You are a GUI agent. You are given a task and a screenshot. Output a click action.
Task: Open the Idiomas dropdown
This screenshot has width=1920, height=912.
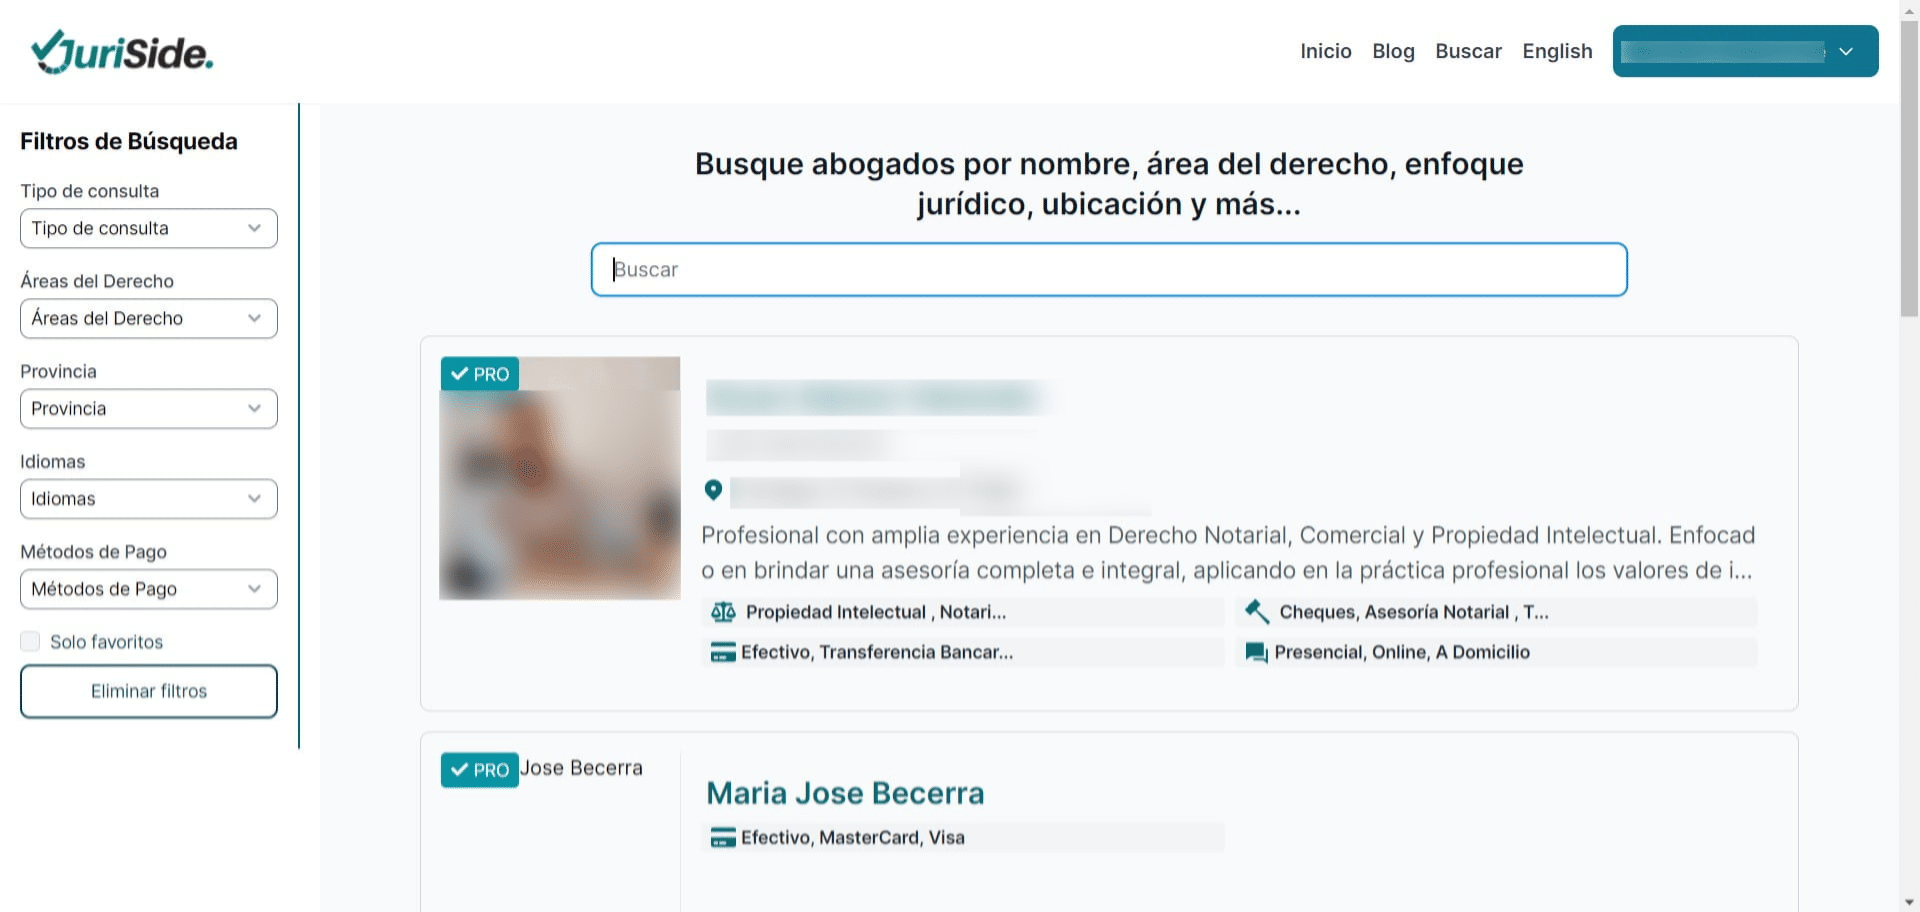click(148, 498)
